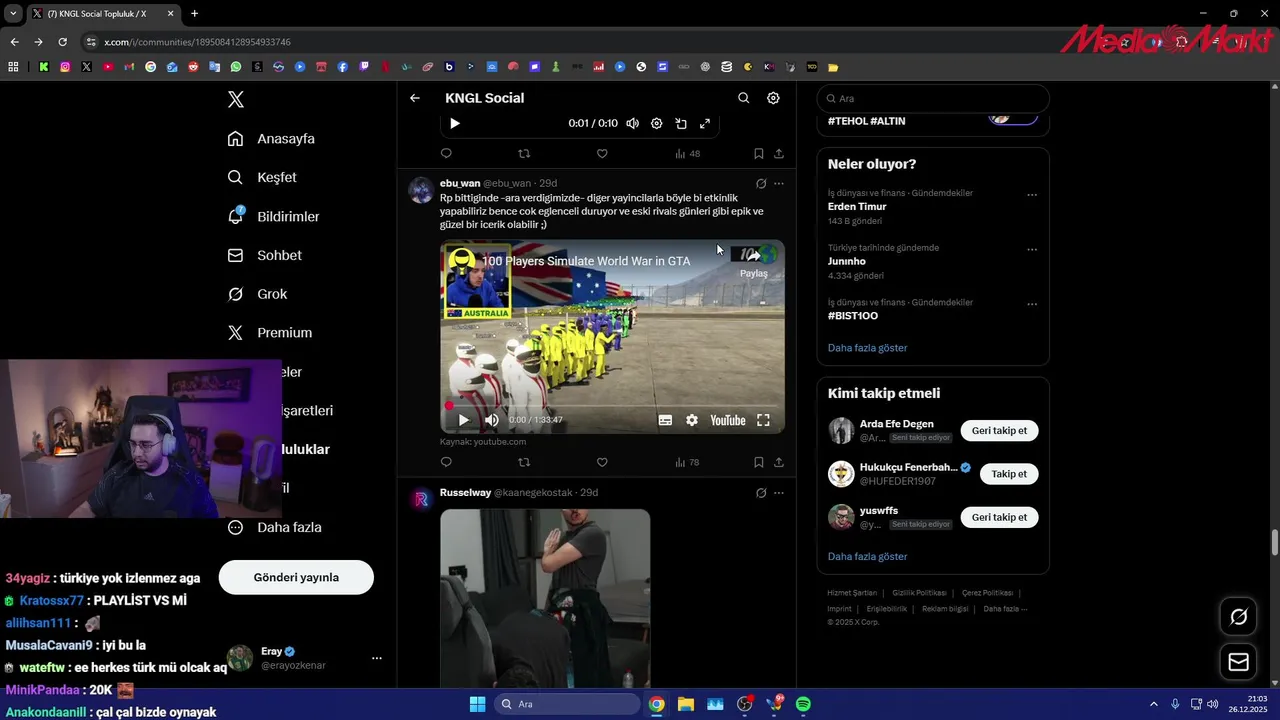
Task: Open Spotify from the taskbar
Action: [x=803, y=704]
